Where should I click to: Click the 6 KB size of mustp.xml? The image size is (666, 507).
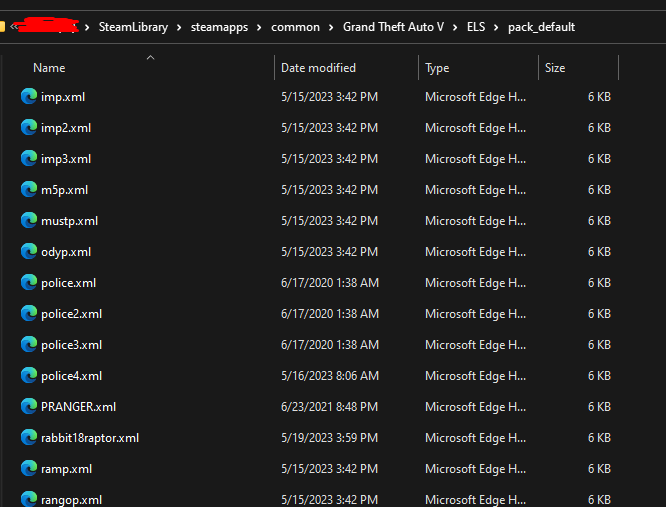click(599, 221)
